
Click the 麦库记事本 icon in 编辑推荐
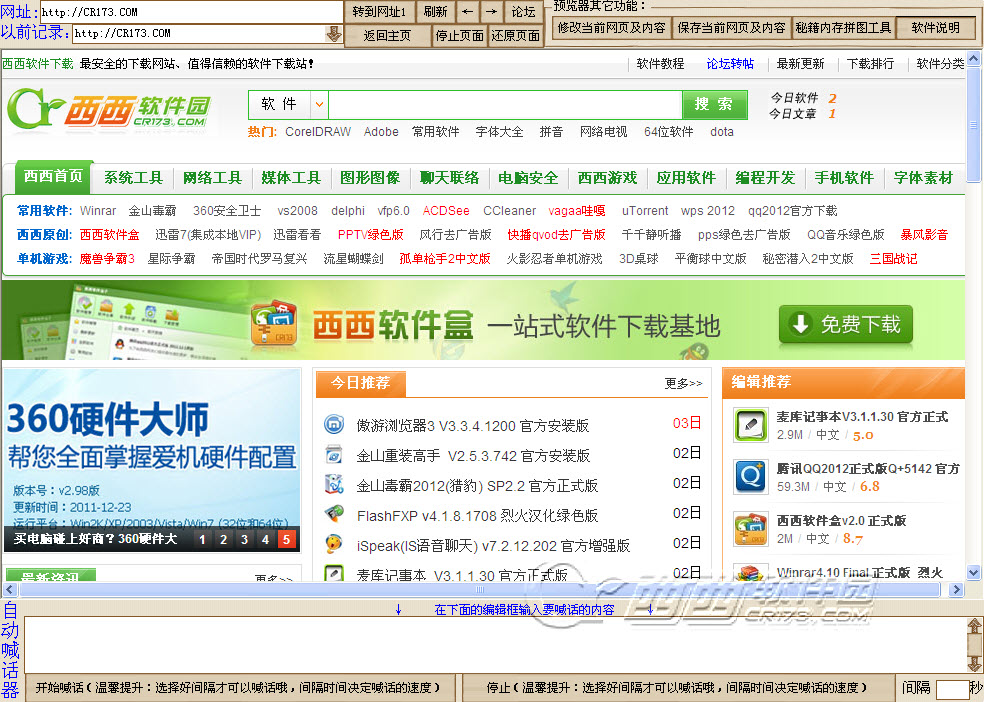(751, 426)
